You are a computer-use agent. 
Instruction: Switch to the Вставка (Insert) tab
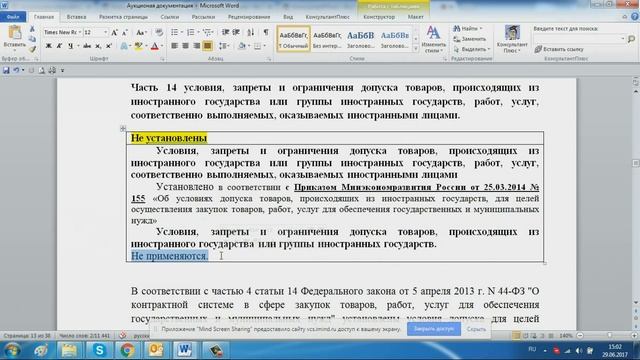click(76, 17)
